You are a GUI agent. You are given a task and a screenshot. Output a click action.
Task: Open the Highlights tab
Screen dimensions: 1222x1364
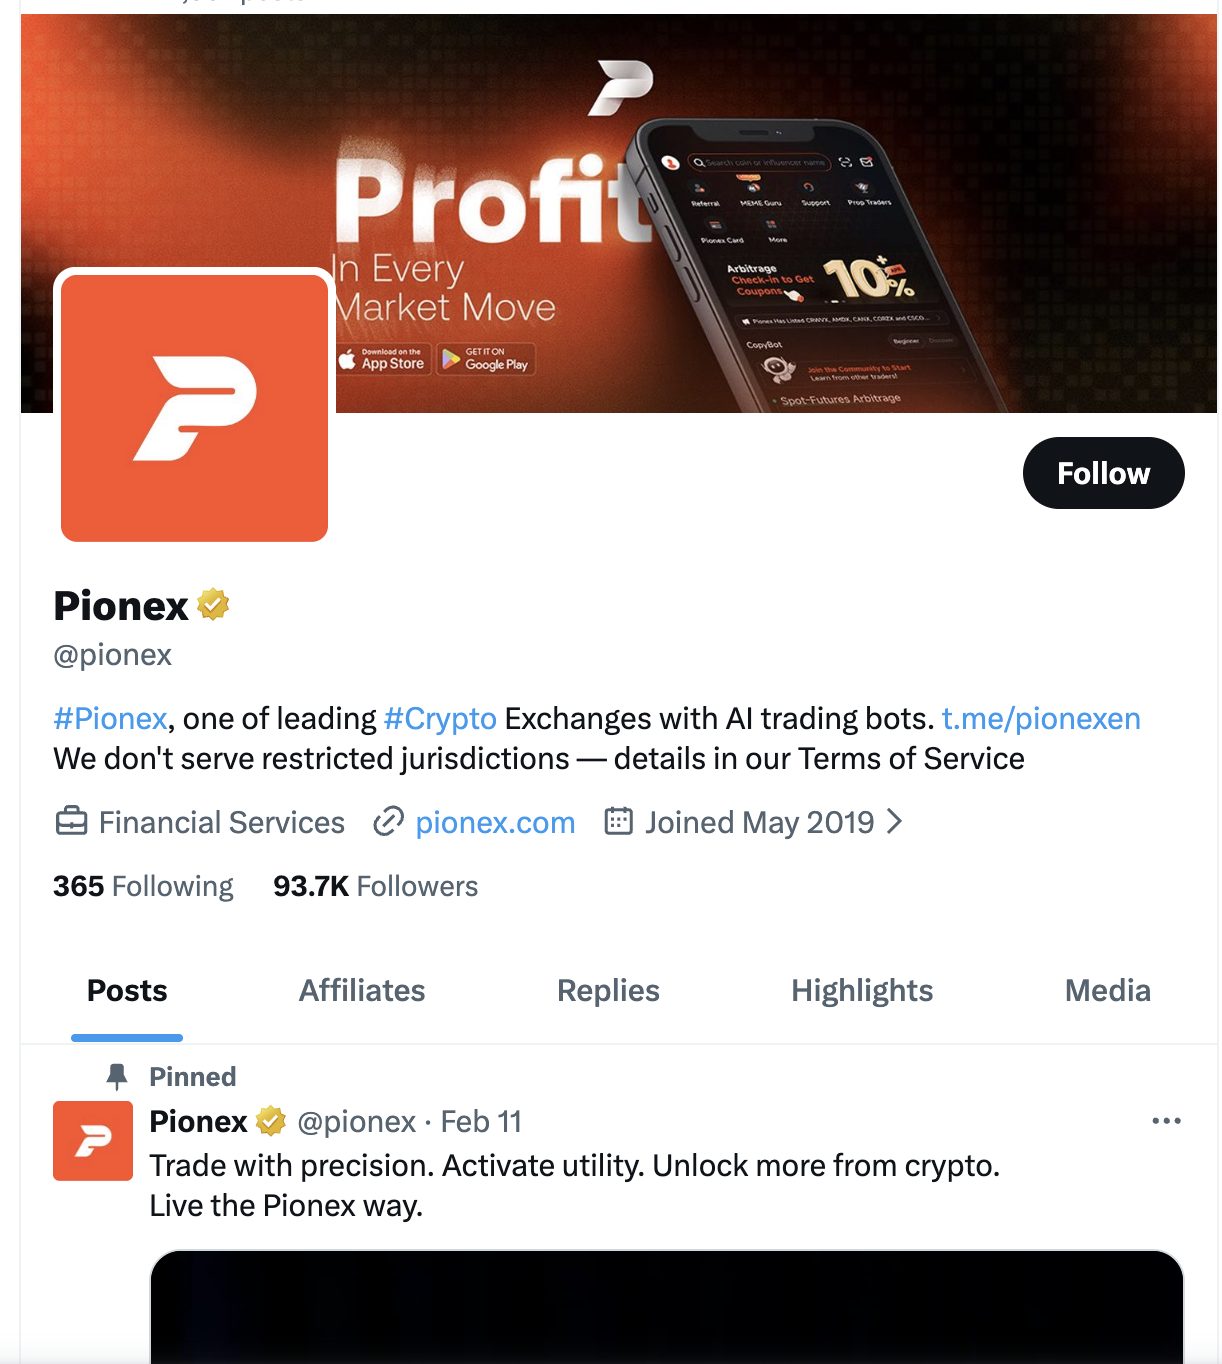862,990
